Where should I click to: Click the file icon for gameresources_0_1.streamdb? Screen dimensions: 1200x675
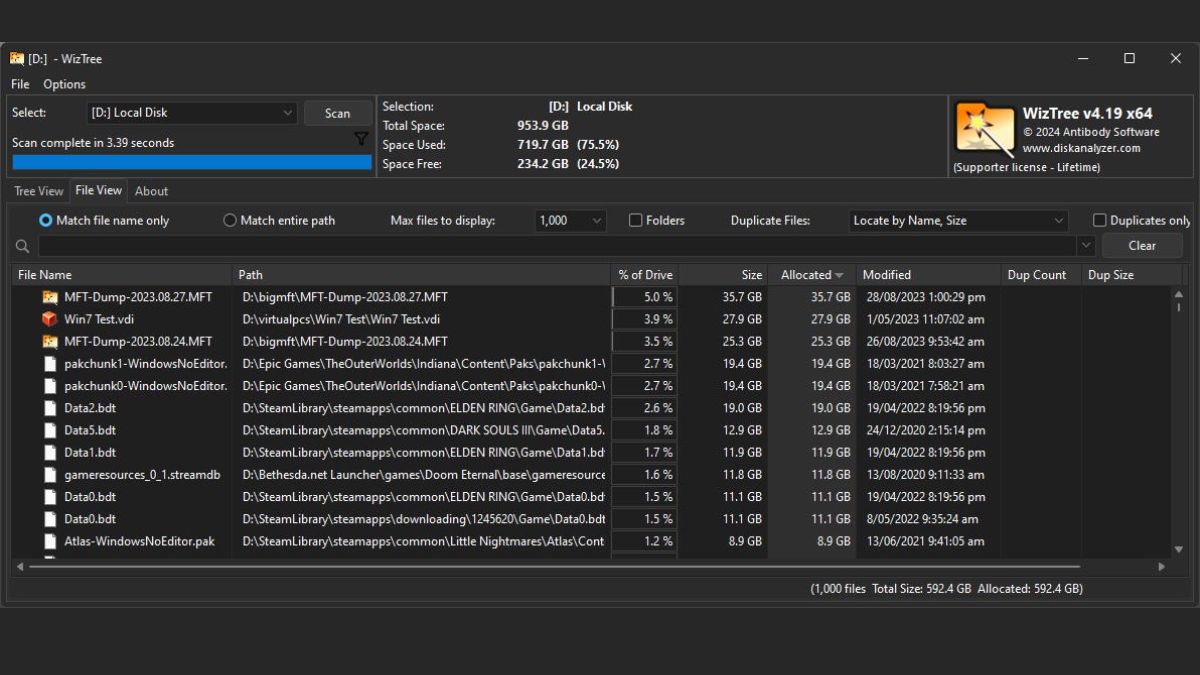[50, 475]
